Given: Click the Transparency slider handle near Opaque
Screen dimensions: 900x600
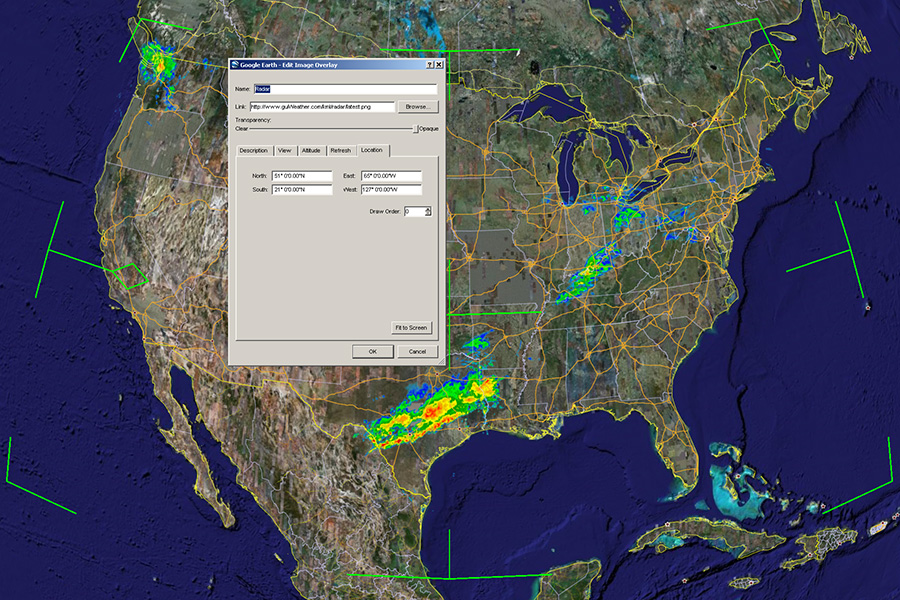Looking at the screenshot, I should [416, 128].
